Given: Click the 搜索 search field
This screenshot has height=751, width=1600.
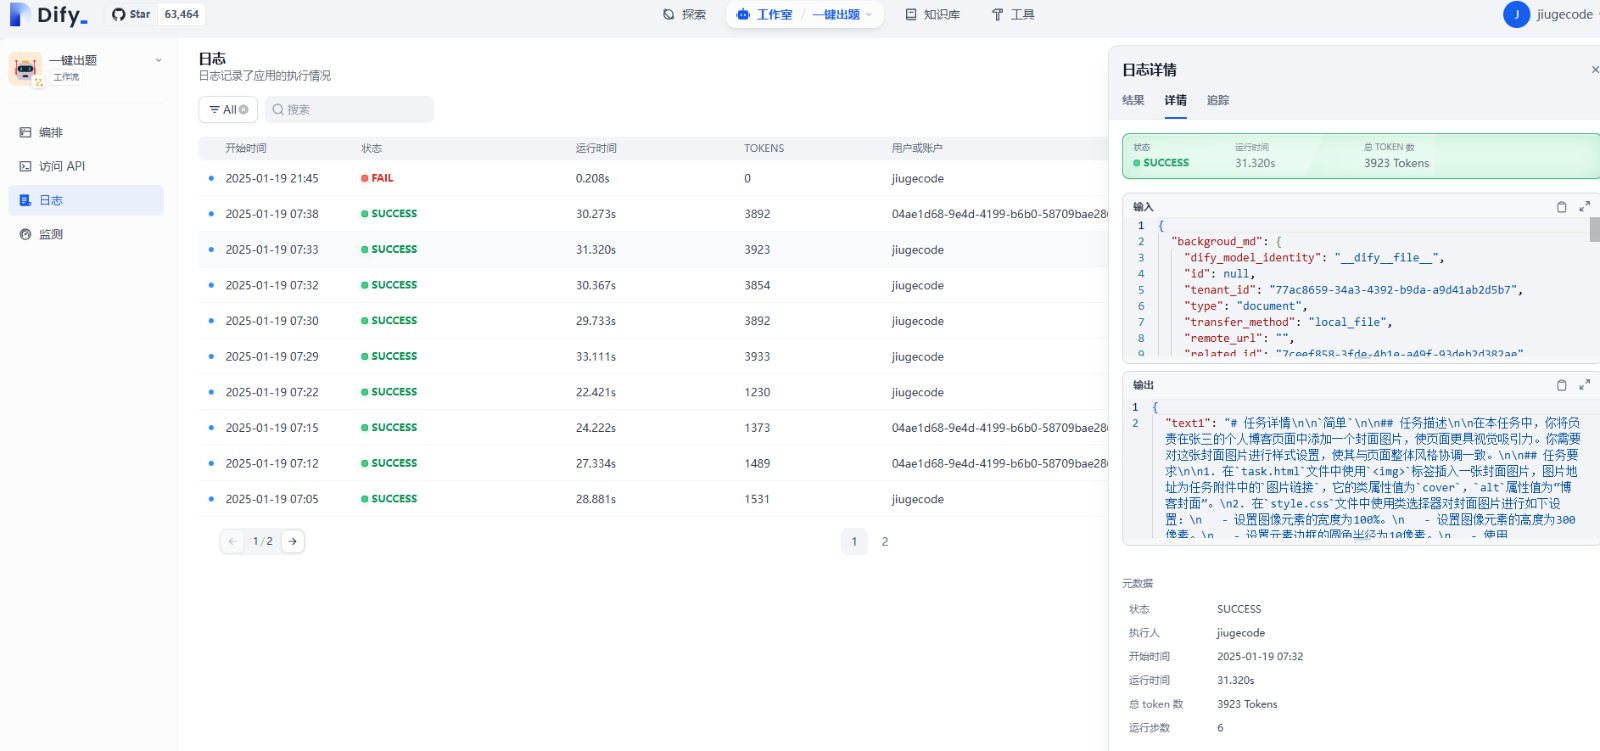Looking at the screenshot, I should (355, 110).
